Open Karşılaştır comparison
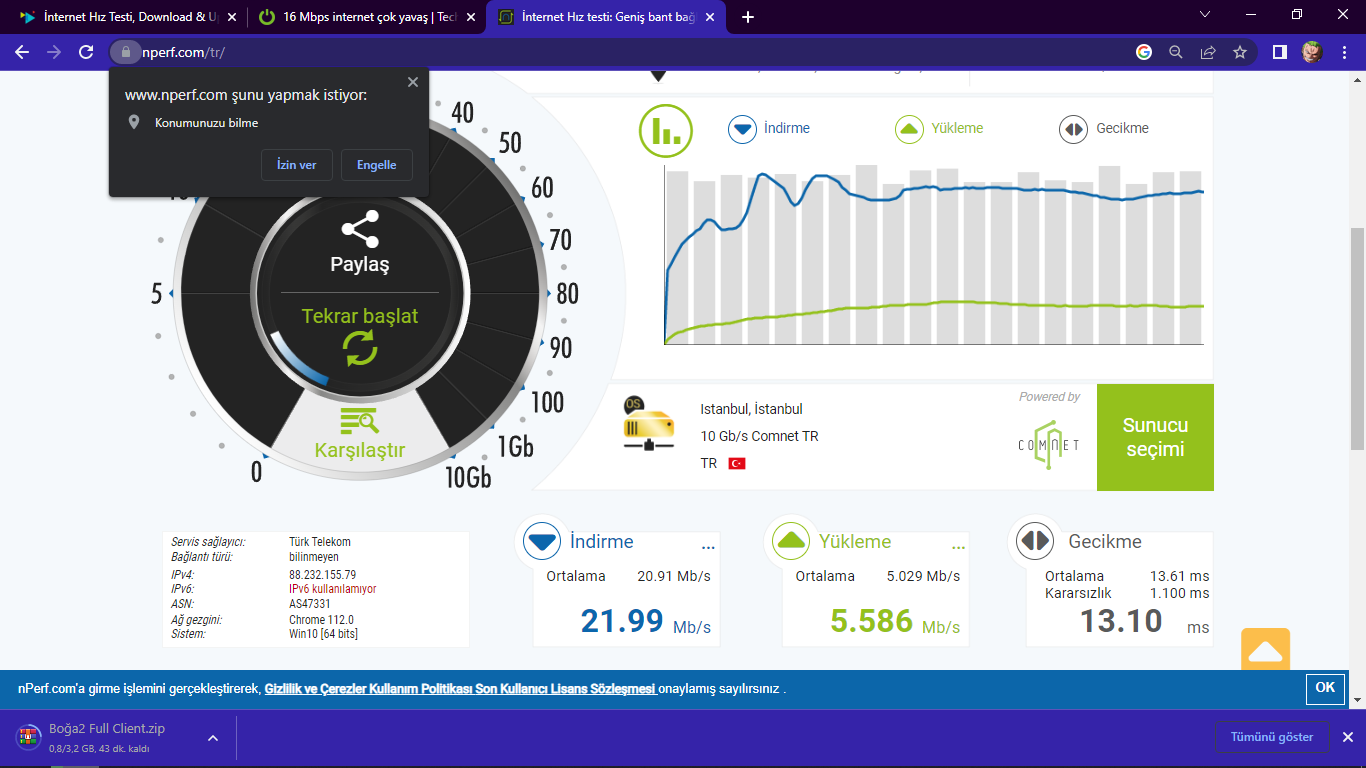1366x768 pixels. [360, 434]
